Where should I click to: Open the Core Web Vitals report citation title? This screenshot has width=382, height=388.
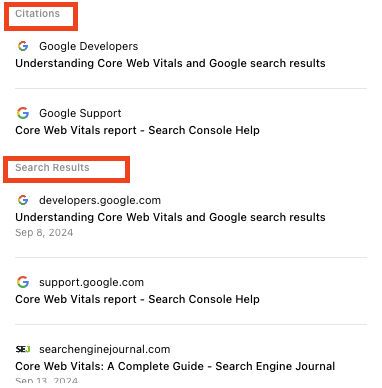(x=137, y=130)
